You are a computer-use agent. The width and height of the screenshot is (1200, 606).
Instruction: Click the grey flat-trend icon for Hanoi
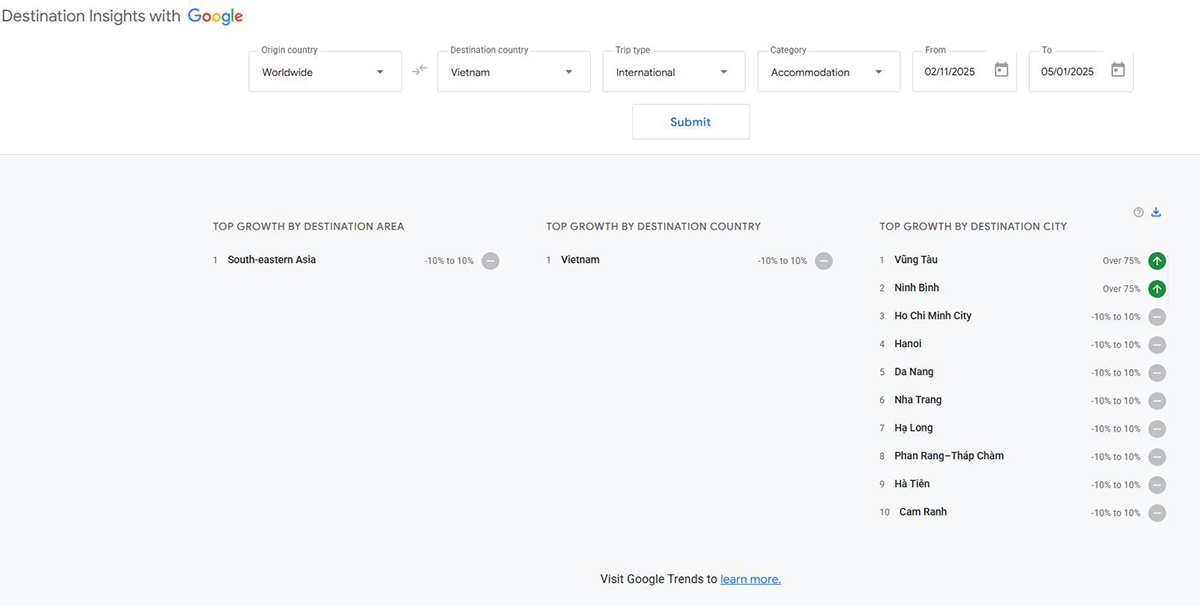coord(1157,345)
